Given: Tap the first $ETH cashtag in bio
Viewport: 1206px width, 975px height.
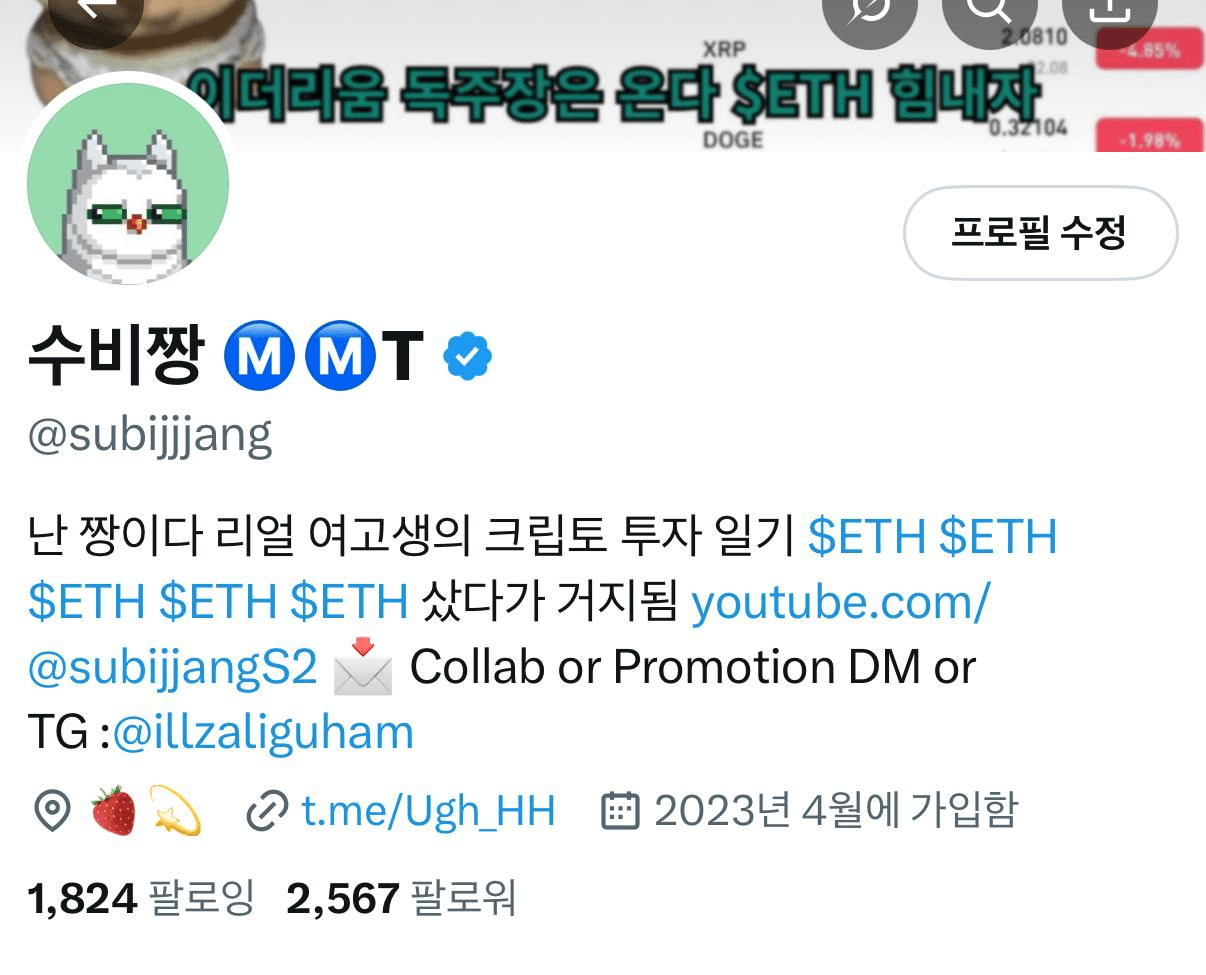Looking at the screenshot, I should click(867, 537).
